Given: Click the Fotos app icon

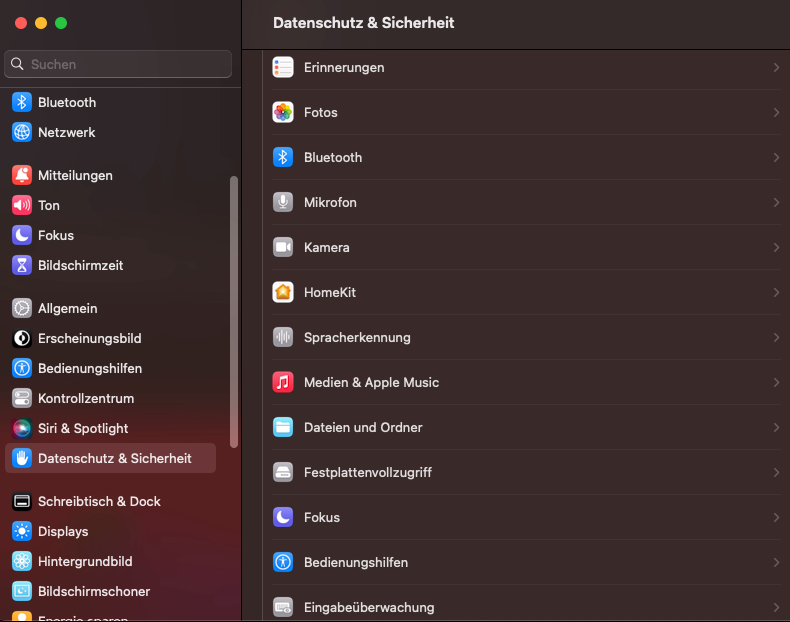Looking at the screenshot, I should (x=283, y=113).
